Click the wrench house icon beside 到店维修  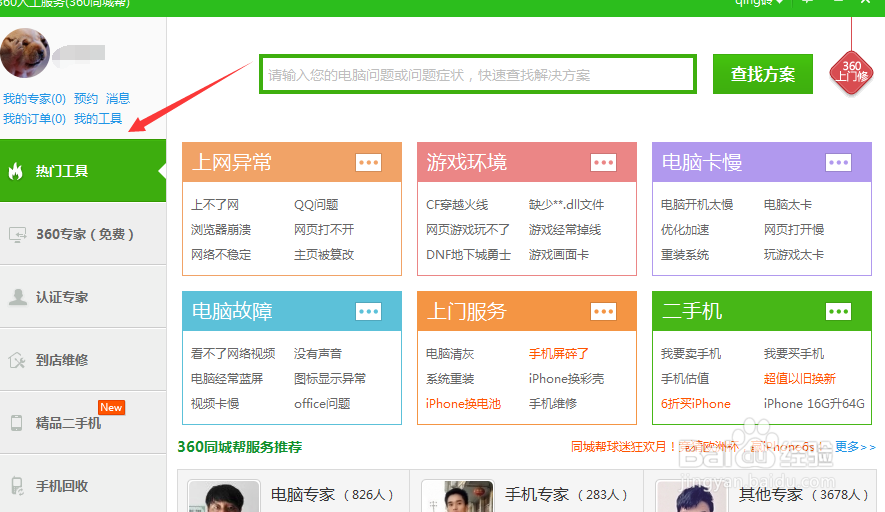click(17, 360)
